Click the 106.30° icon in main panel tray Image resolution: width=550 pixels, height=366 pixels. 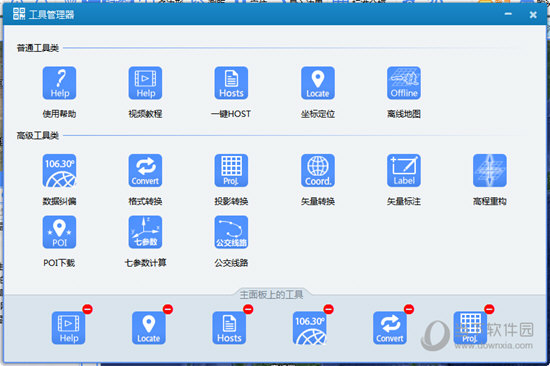309,328
